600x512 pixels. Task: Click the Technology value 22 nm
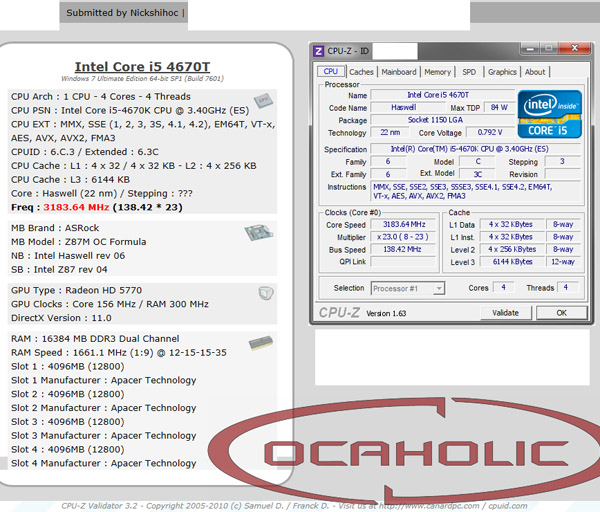(390, 132)
